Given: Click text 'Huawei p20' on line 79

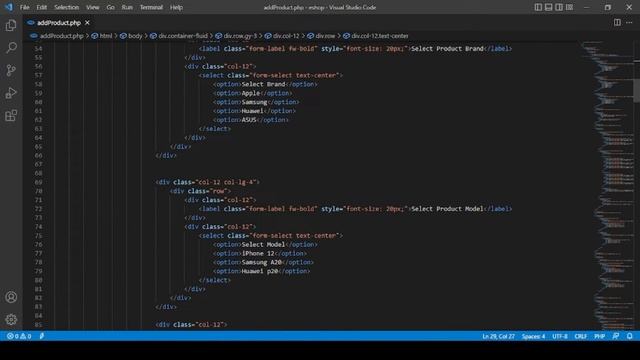Looking at the screenshot, I should click(260, 271).
